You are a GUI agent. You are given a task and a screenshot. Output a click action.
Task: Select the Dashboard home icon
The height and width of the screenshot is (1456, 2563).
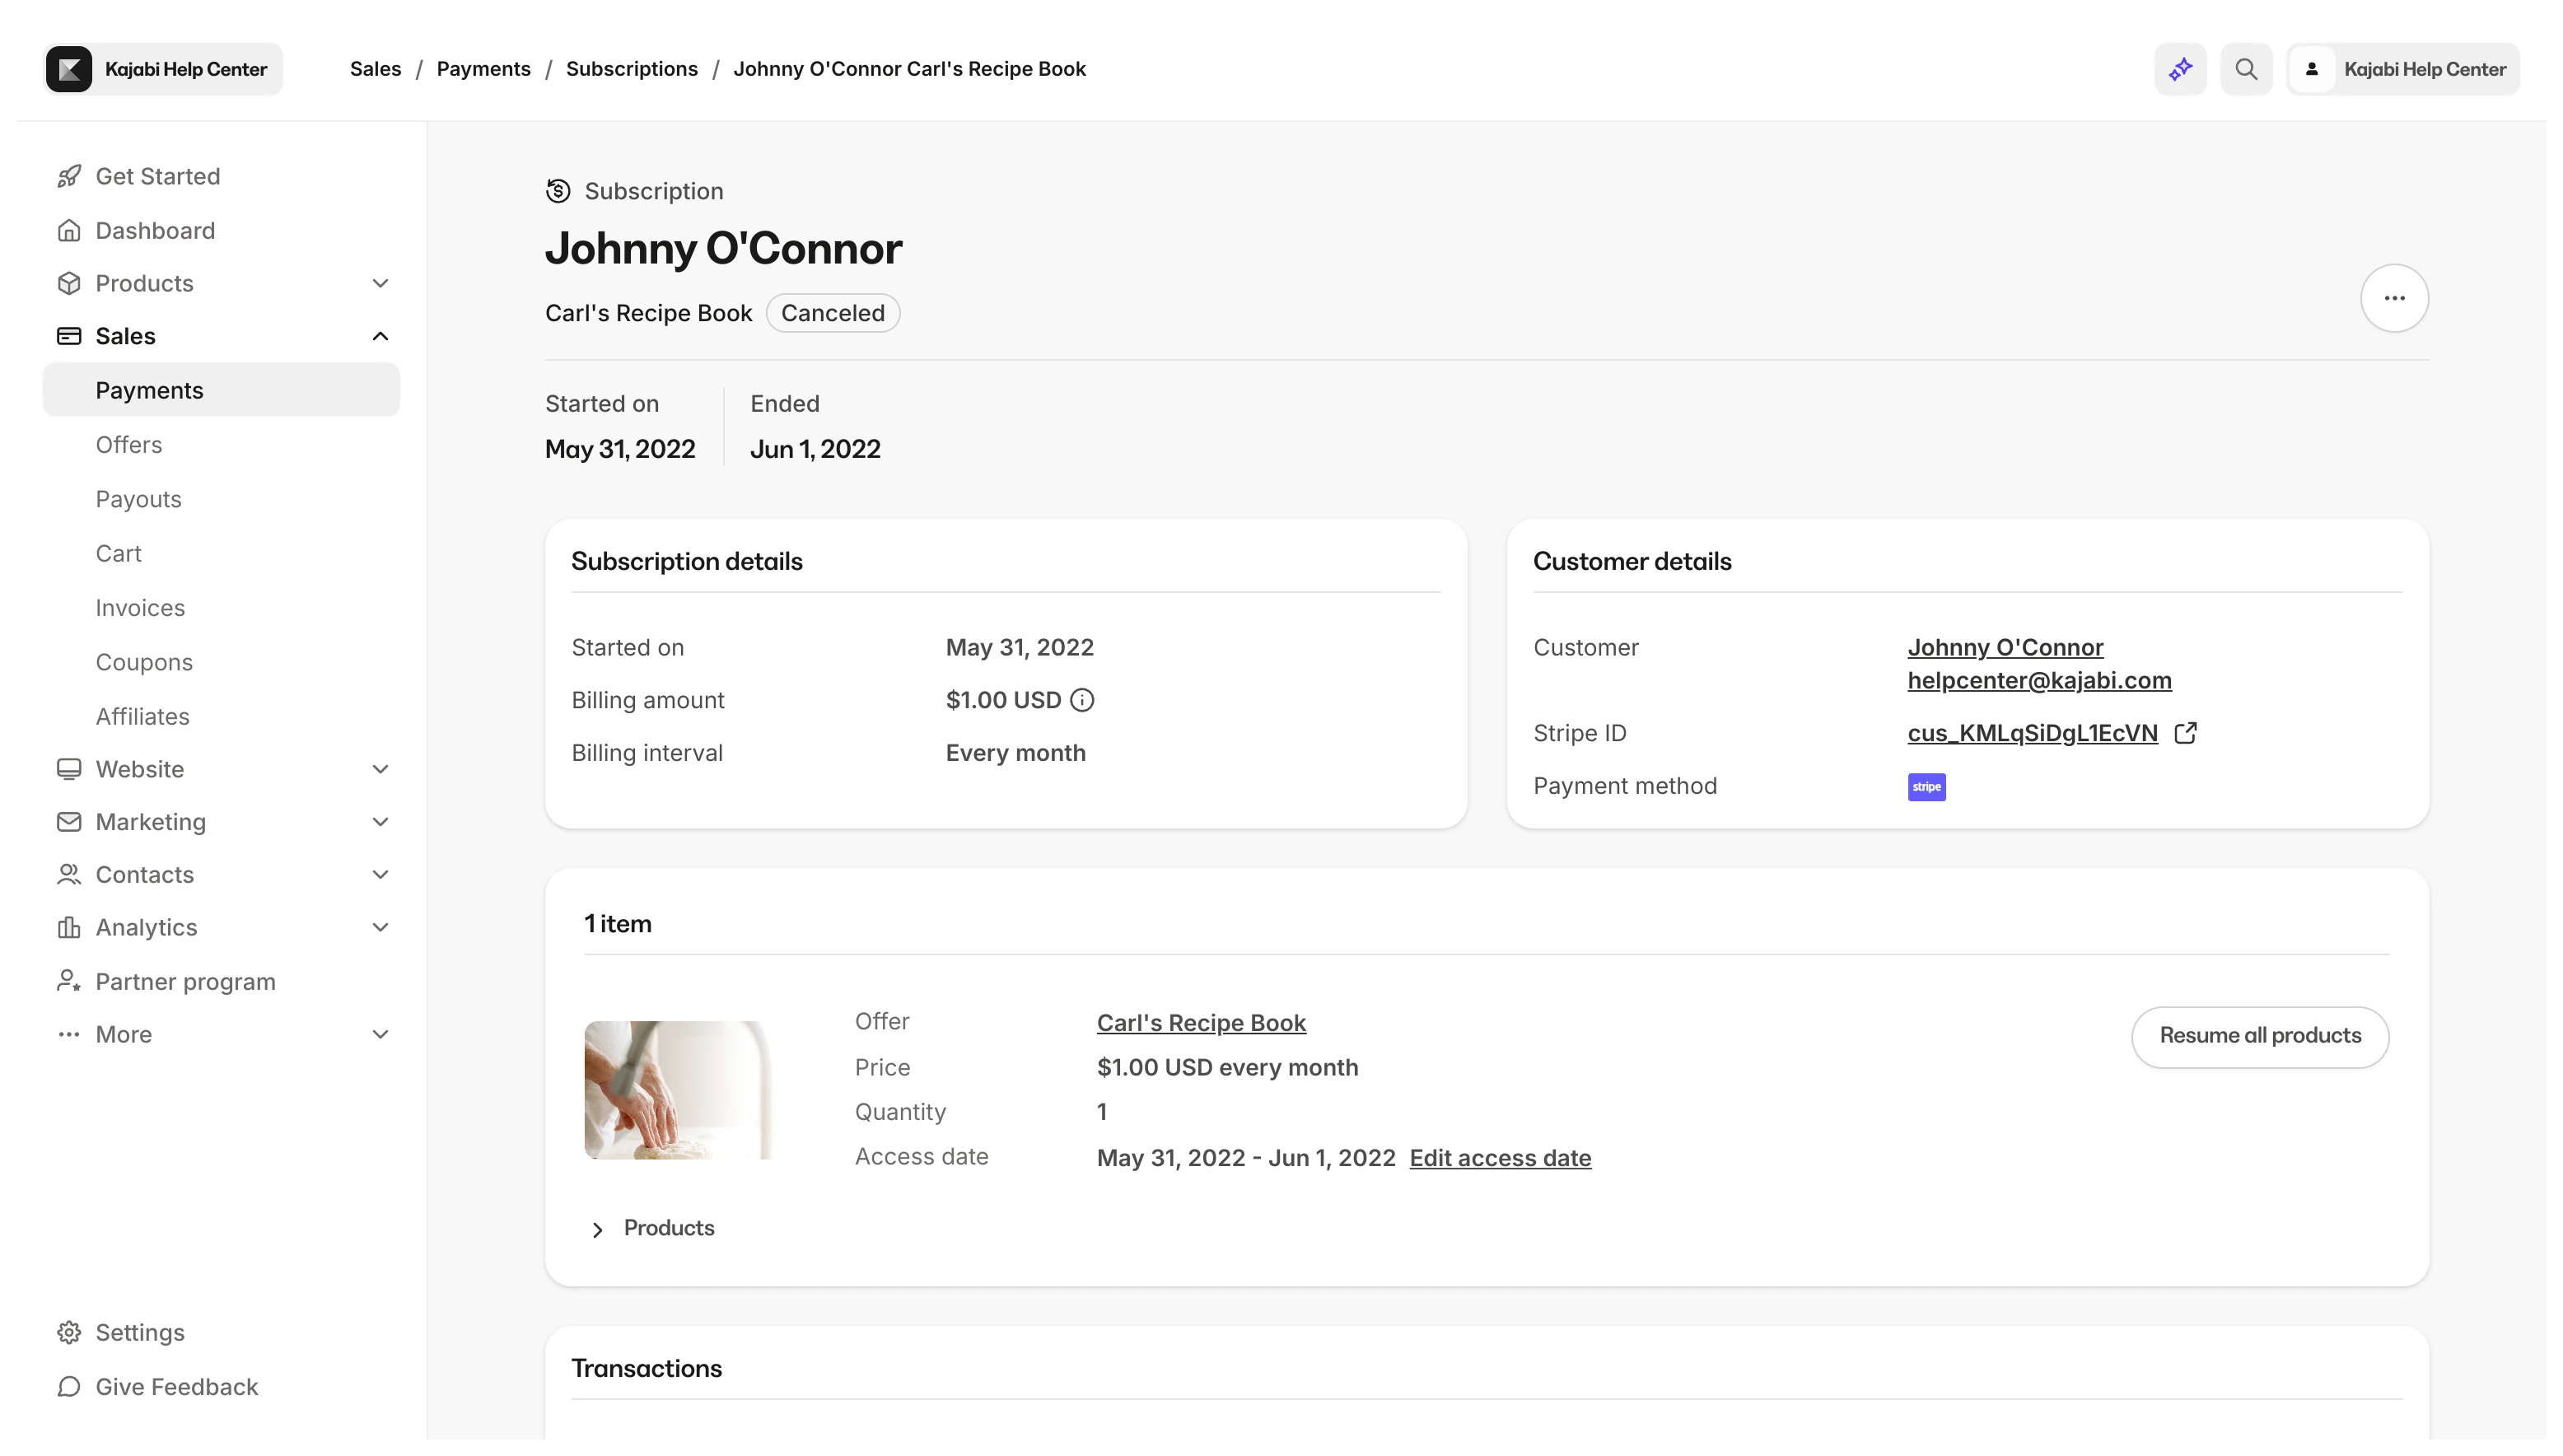(x=69, y=230)
